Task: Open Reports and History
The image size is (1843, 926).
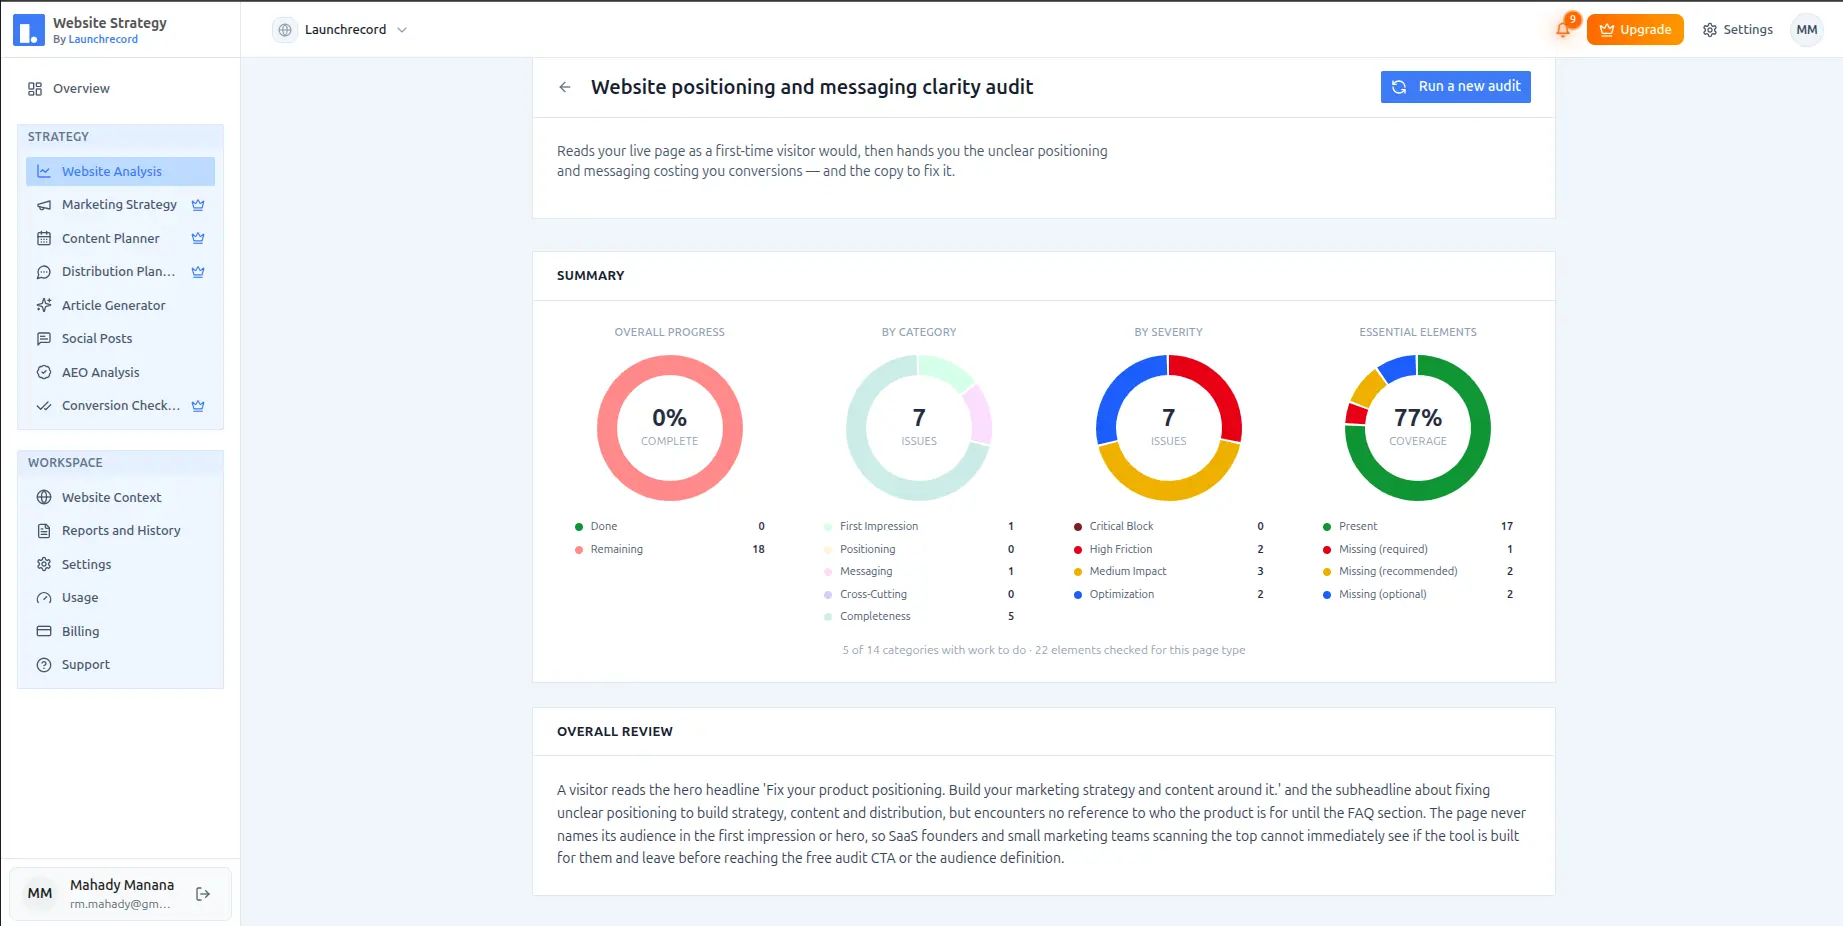Action: (120, 531)
